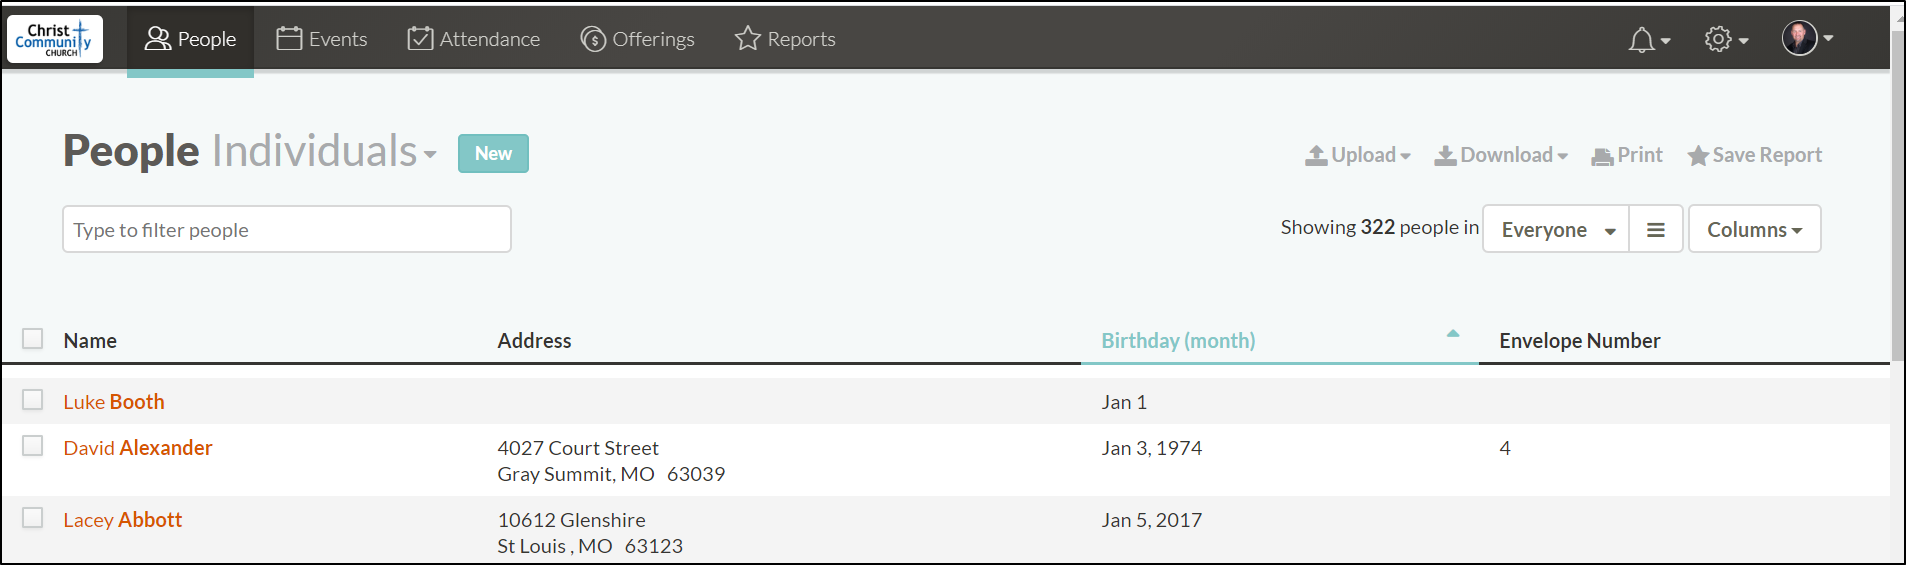Click the Birthday sort arrow indicator
Viewport: 1906px width, 565px height.
click(1453, 333)
